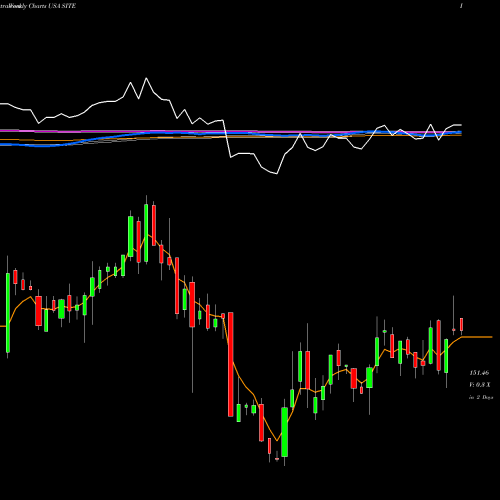Click the 151.46 price value
Image resolution: width=500 pixels, height=500 pixels.
479,373
